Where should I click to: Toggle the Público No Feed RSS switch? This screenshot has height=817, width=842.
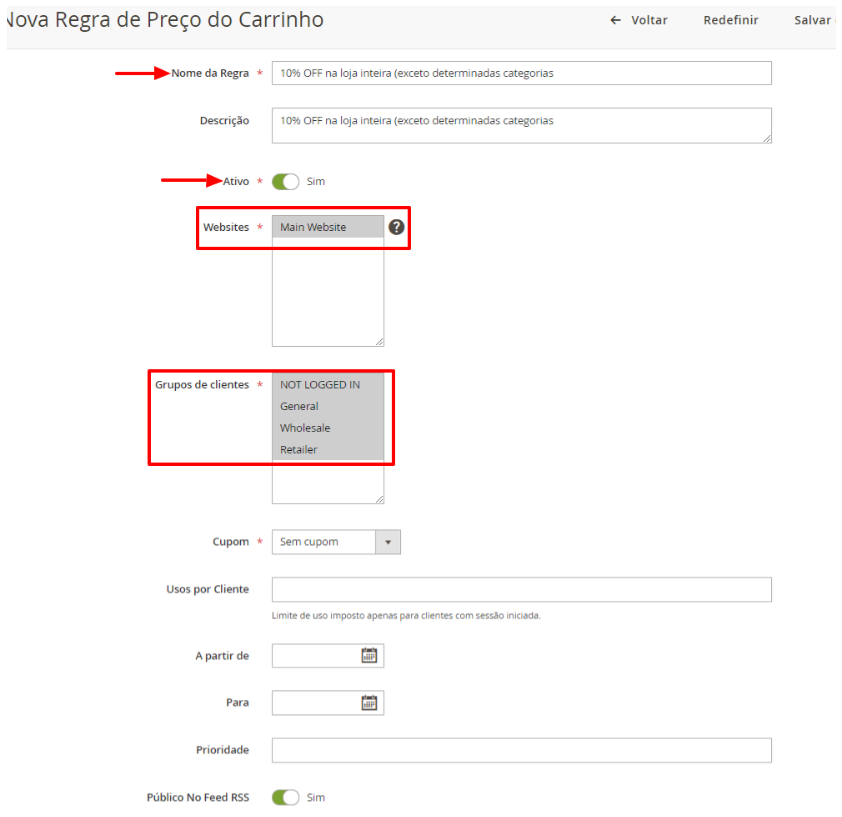(x=286, y=798)
